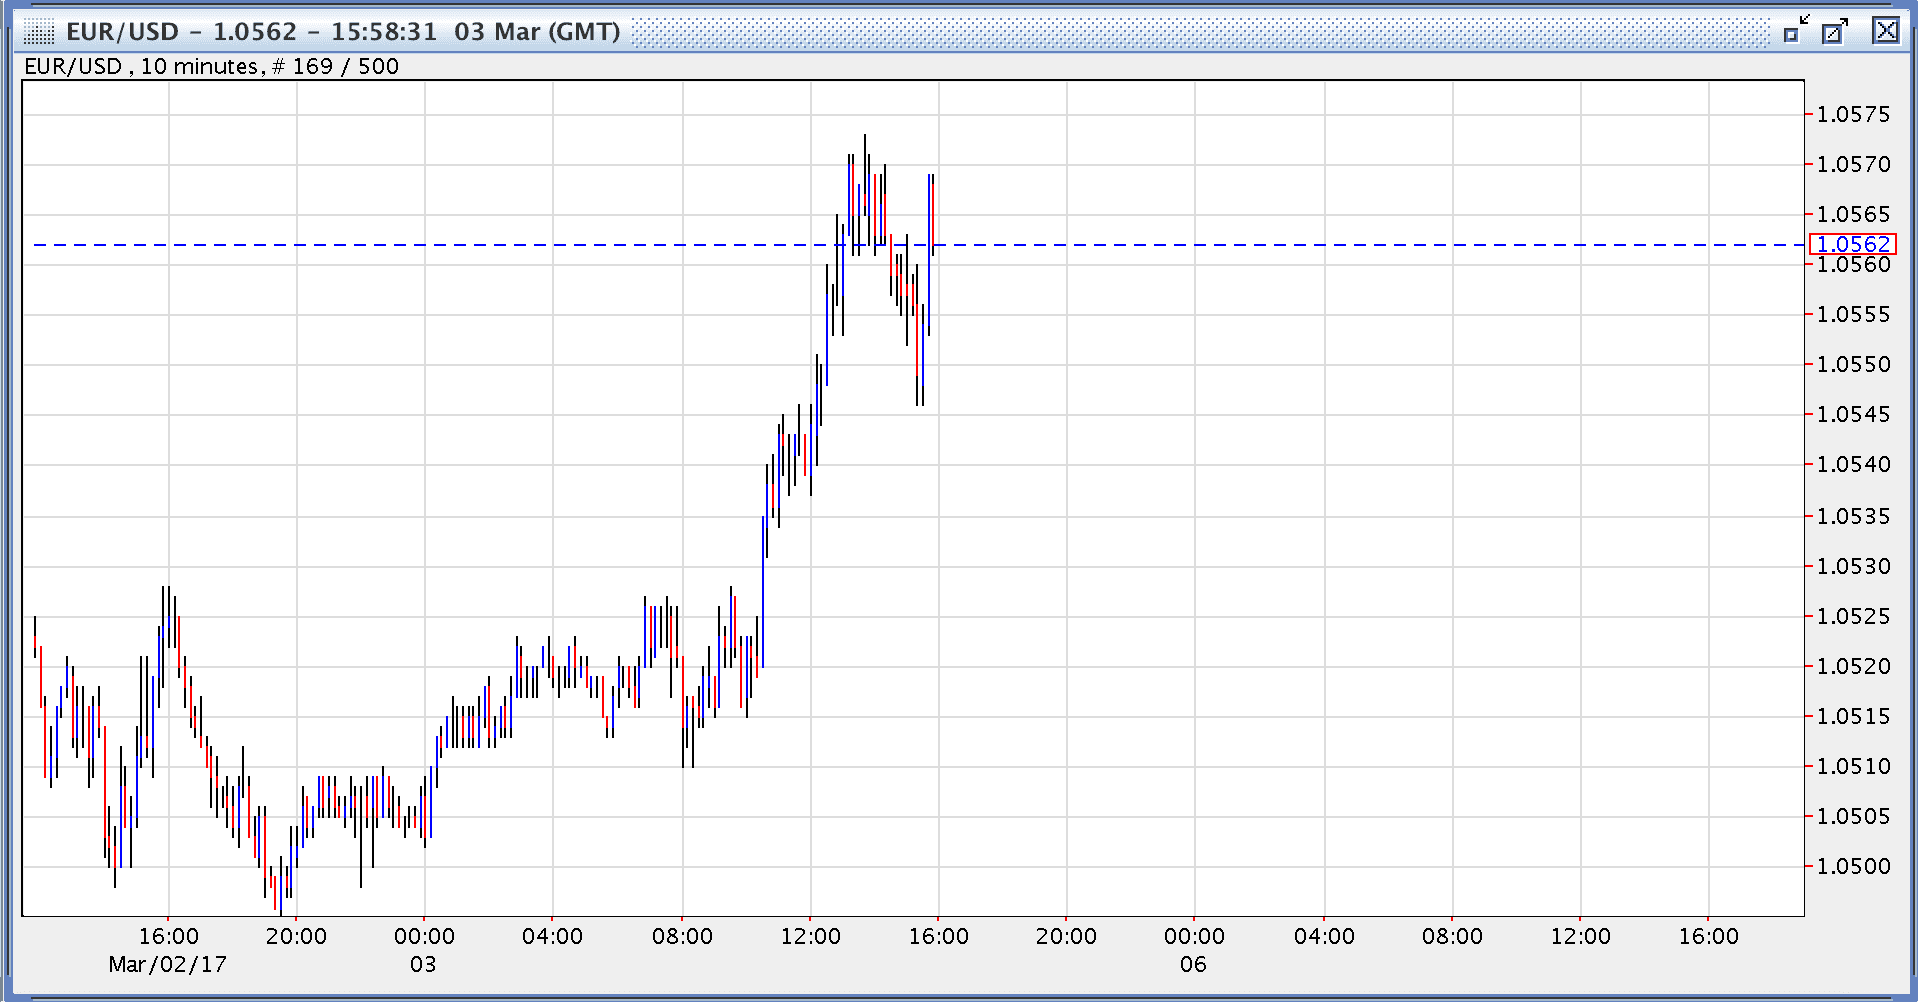Click the last 16:00 time axis label

[x=1708, y=937]
